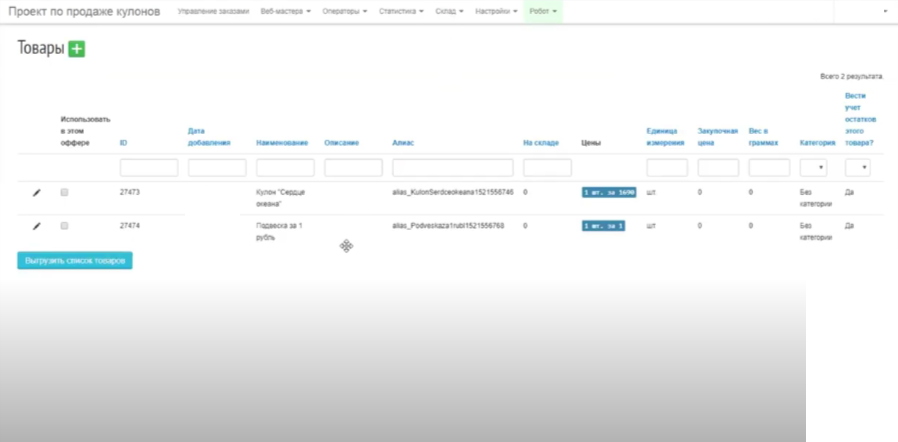This screenshot has height=442, width=898.
Task: Sort by Наименование column header
Action: [x=282, y=143]
